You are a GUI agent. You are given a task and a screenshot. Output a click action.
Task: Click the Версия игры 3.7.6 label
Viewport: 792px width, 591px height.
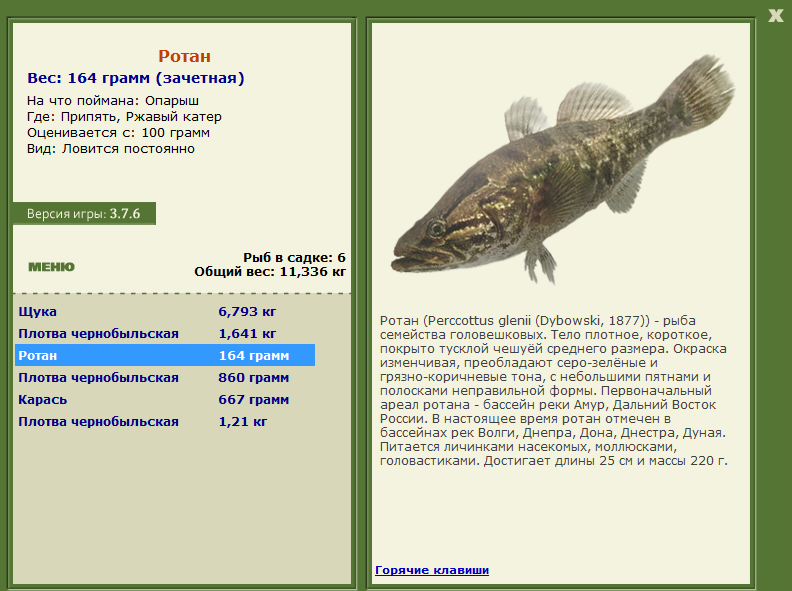coord(84,214)
